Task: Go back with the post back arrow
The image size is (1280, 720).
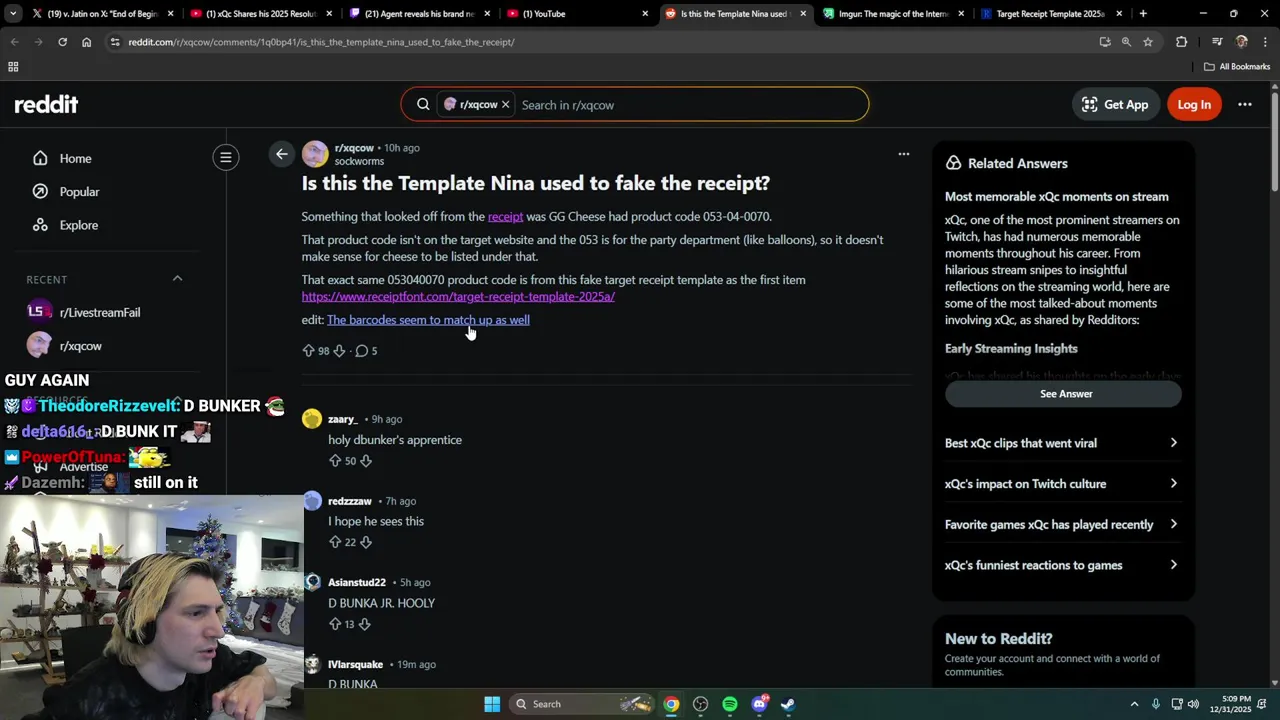Action: tap(282, 154)
